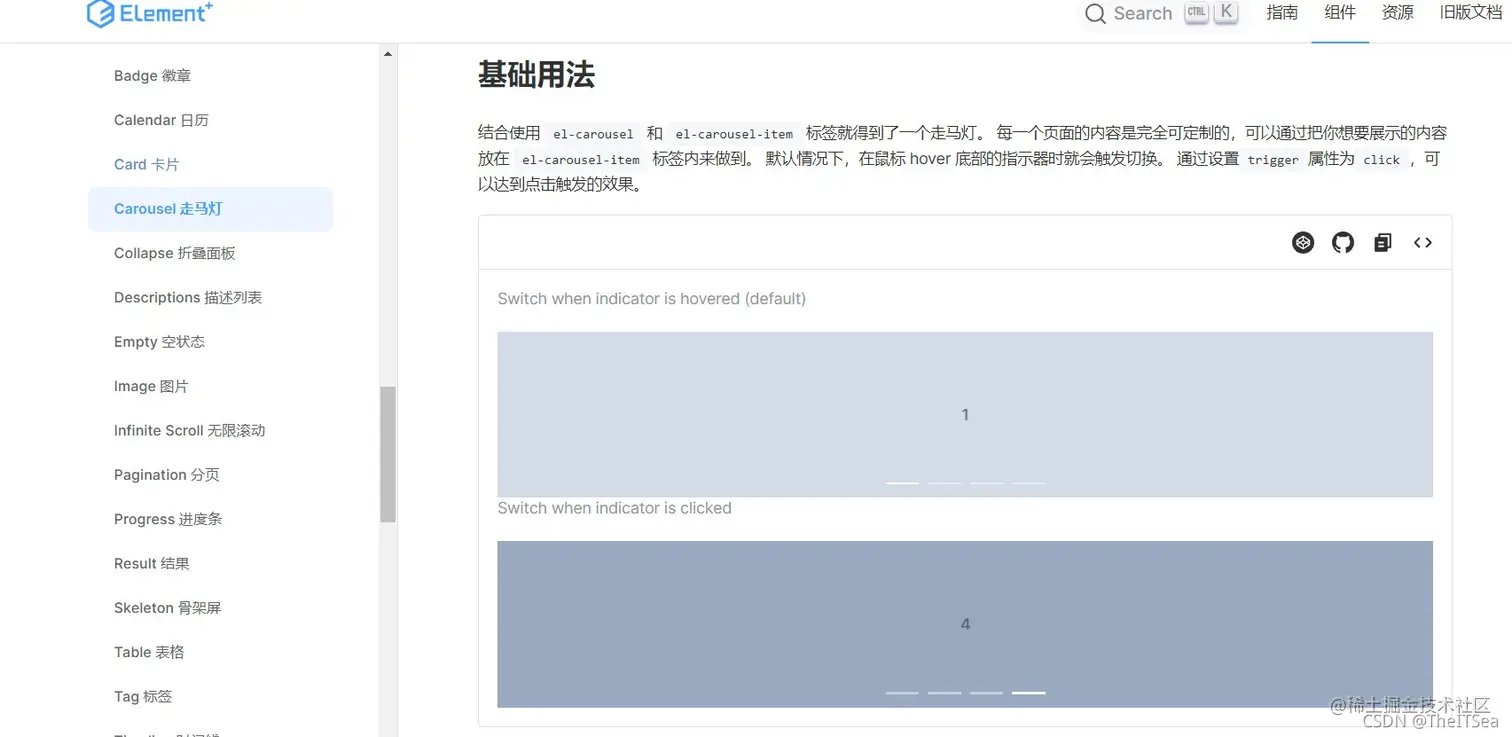Open Infinite Scroll 无限滚动 docs
The image size is (1512, 737).
(189, 430)
